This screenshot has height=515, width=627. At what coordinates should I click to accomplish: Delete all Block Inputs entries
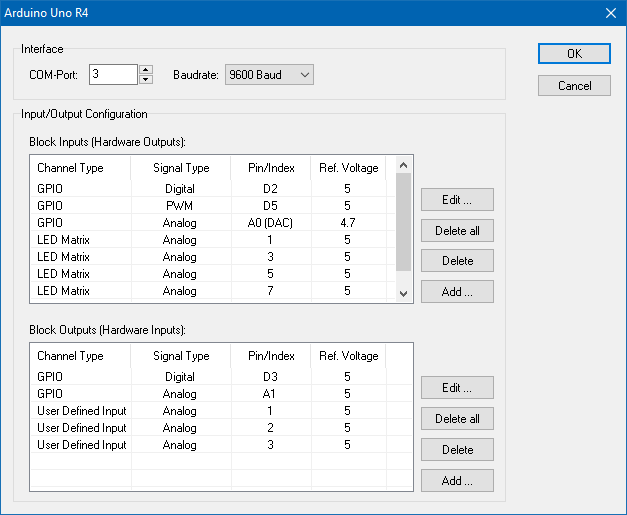(457, 231)
